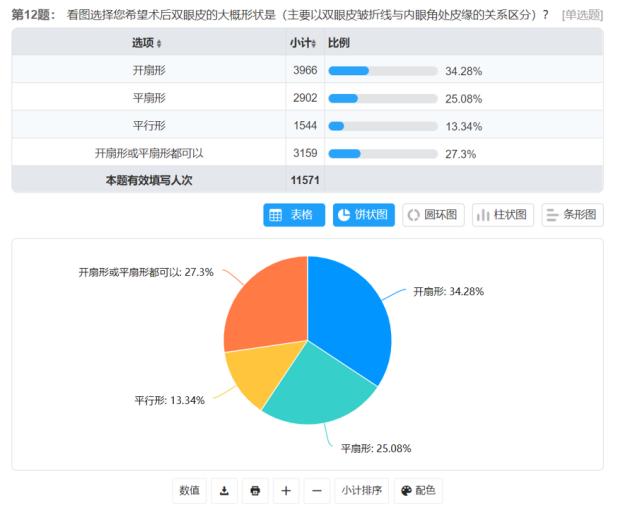Print the chart

255,491
